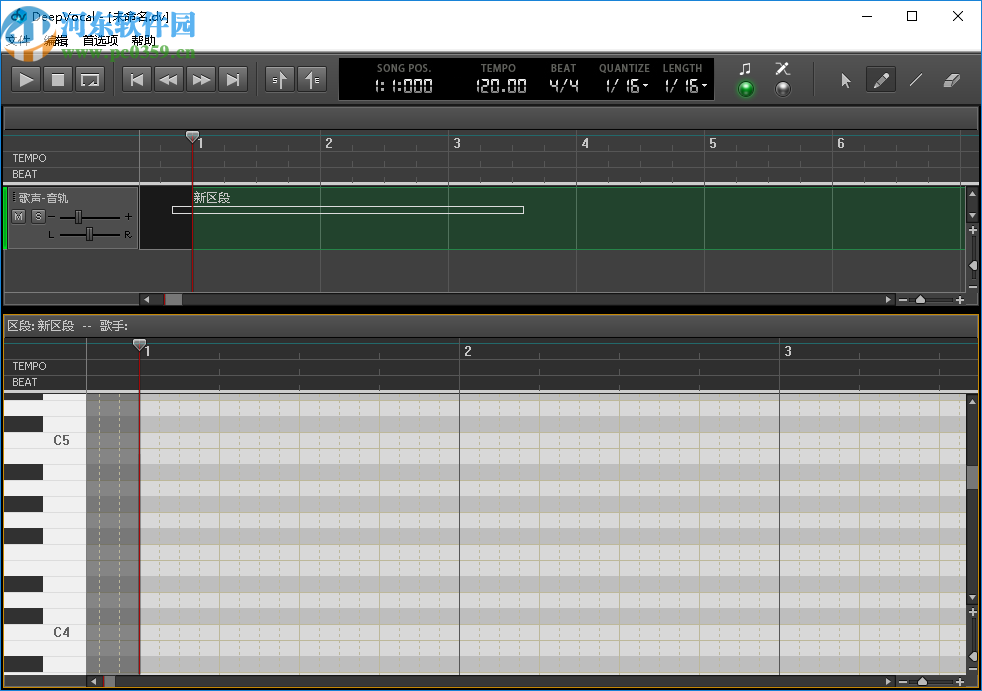Activate the pitch-editing pencil mode icon
Image resolution: width=982 pixels, height=691 pixels.
point(782,68)
